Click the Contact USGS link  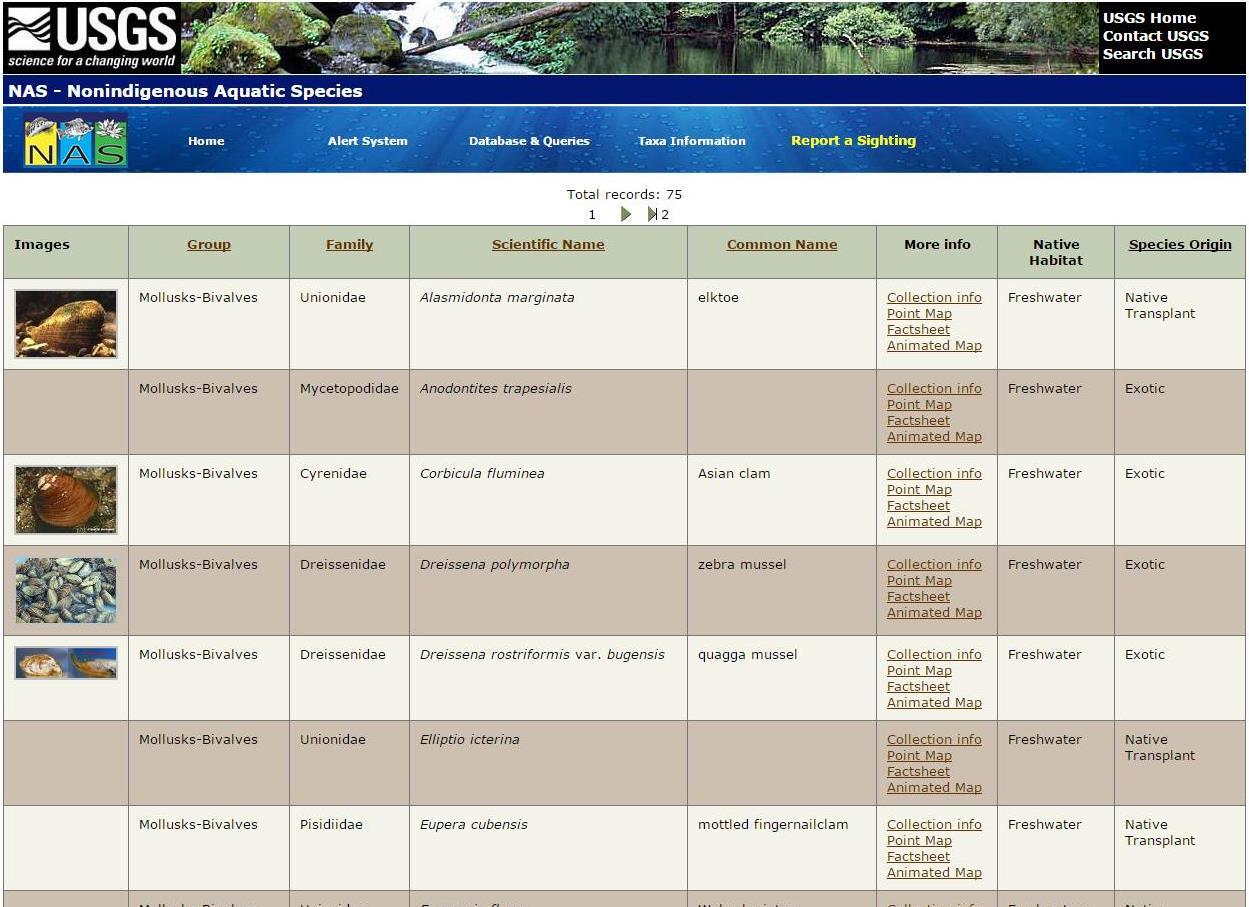click(x=1155, y=36)
